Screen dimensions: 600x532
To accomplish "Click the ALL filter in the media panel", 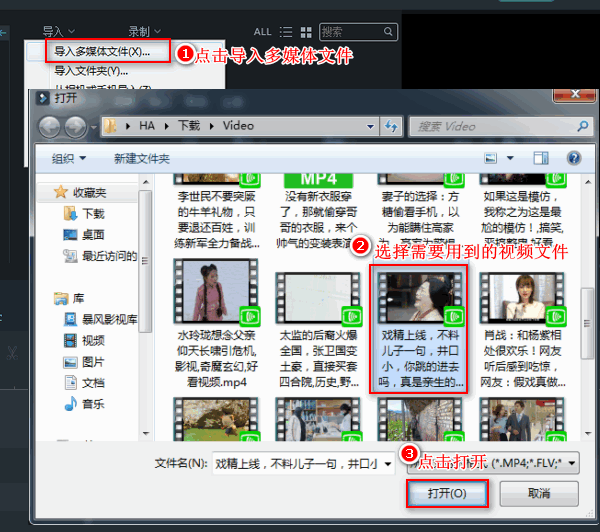I will pyautogui.click(x=262, y=32).
